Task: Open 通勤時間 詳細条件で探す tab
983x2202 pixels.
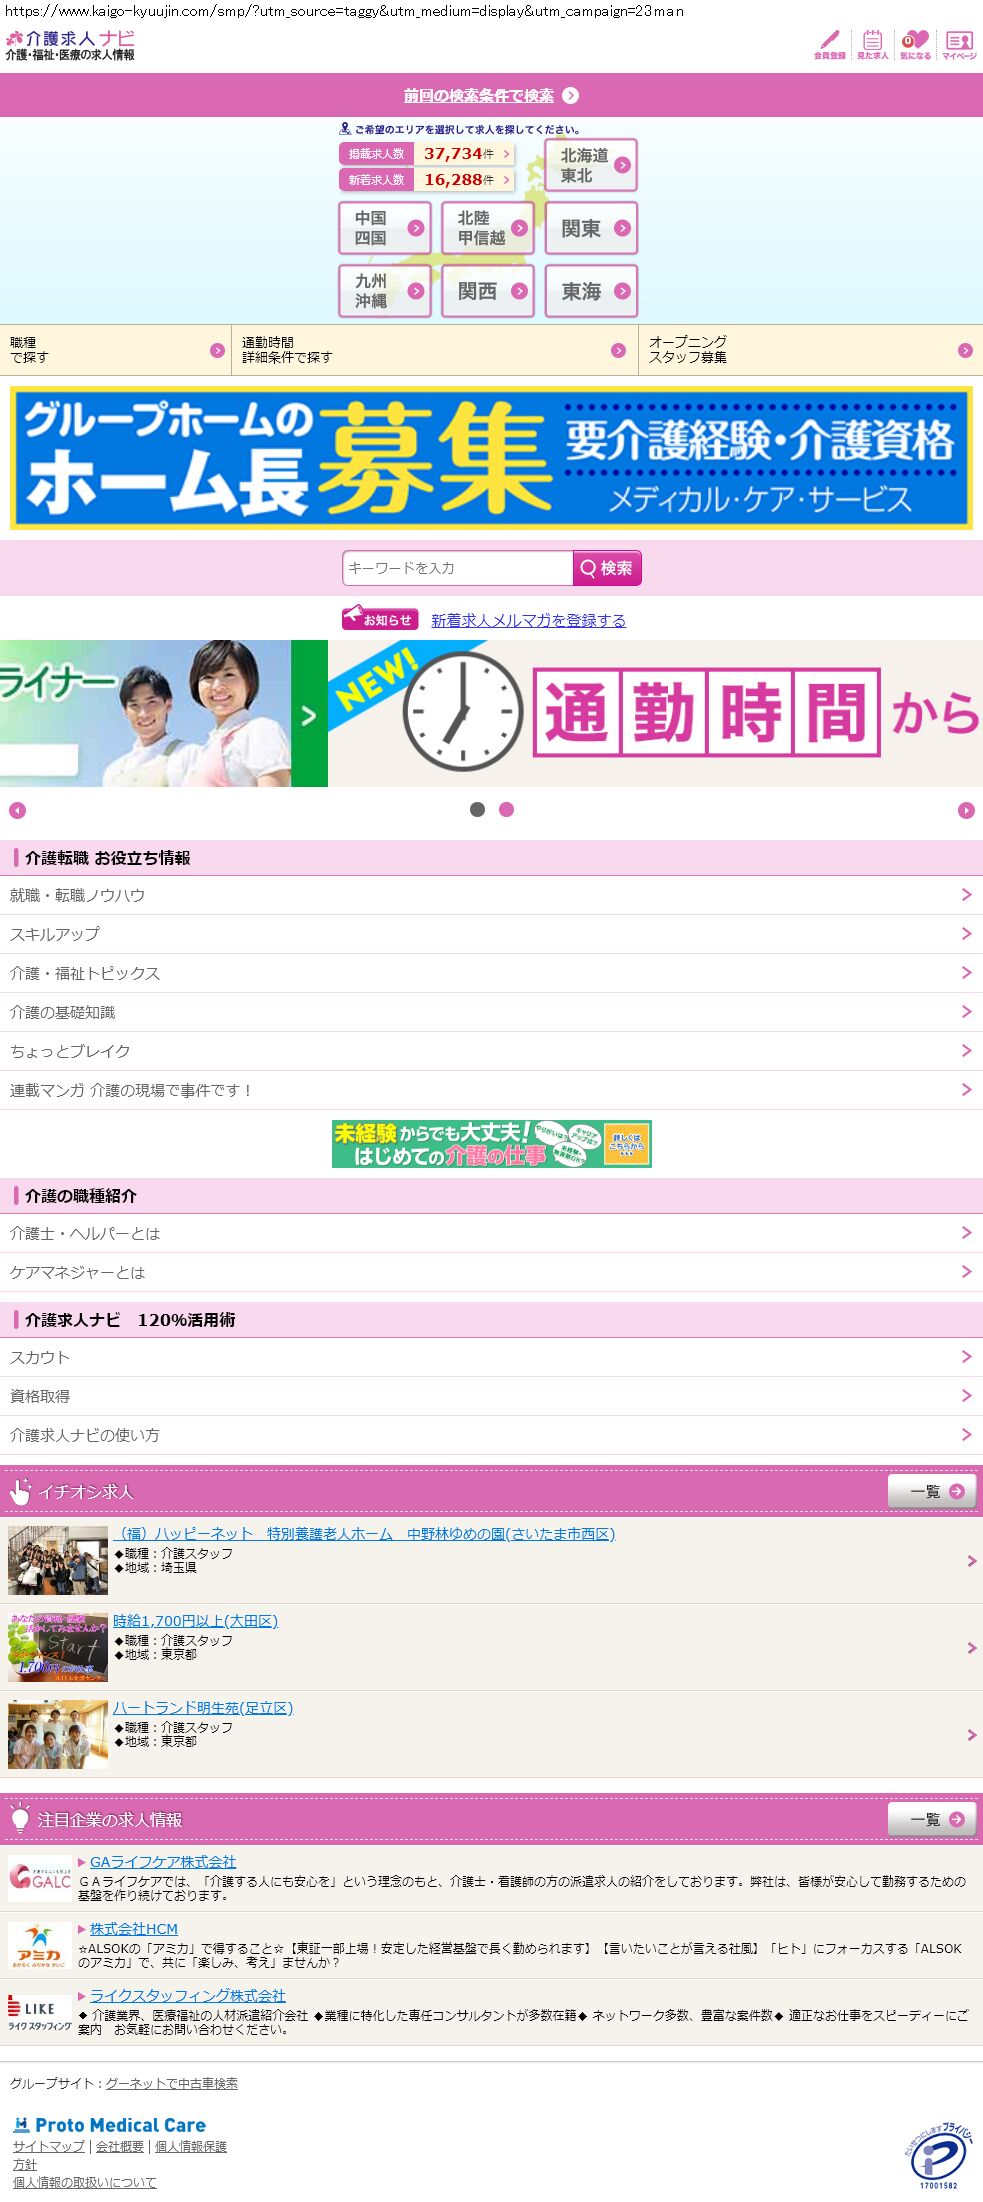Action: click(435, 350)
